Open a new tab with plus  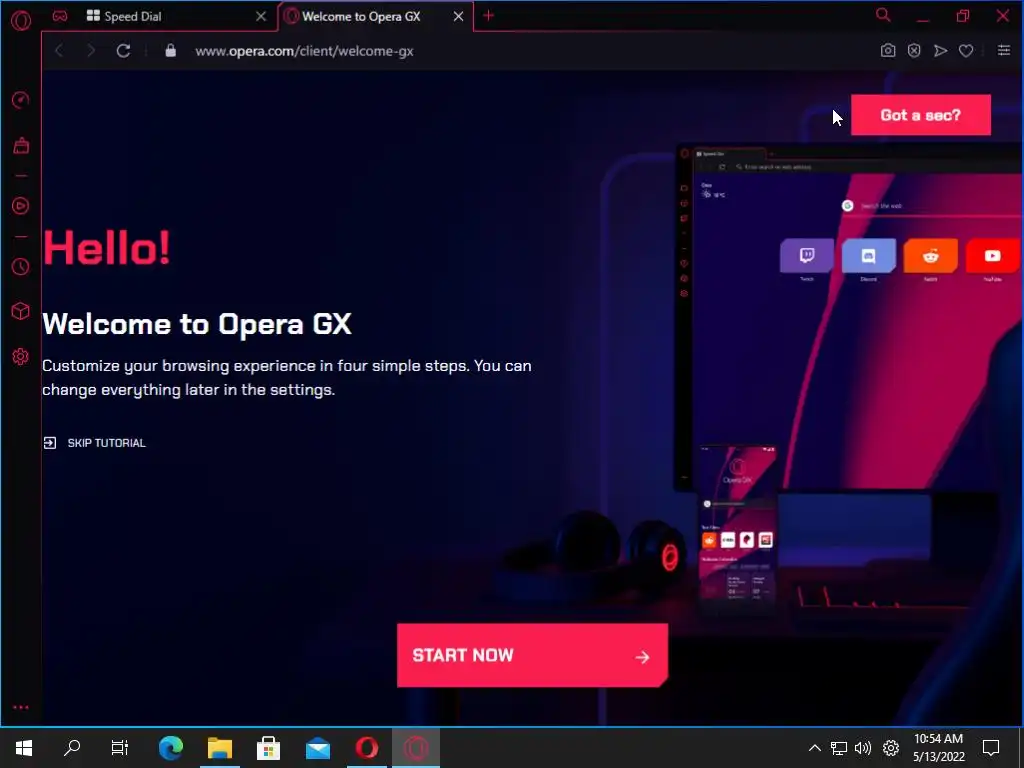(488, 16)
